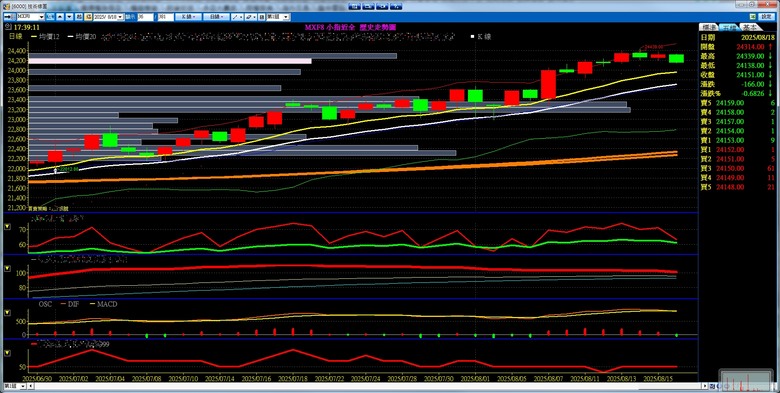Click the scroll-right arrow on bottom scrollbar
Image resolution: width=780 pixels, height=393 pixels.
(705, 386)
